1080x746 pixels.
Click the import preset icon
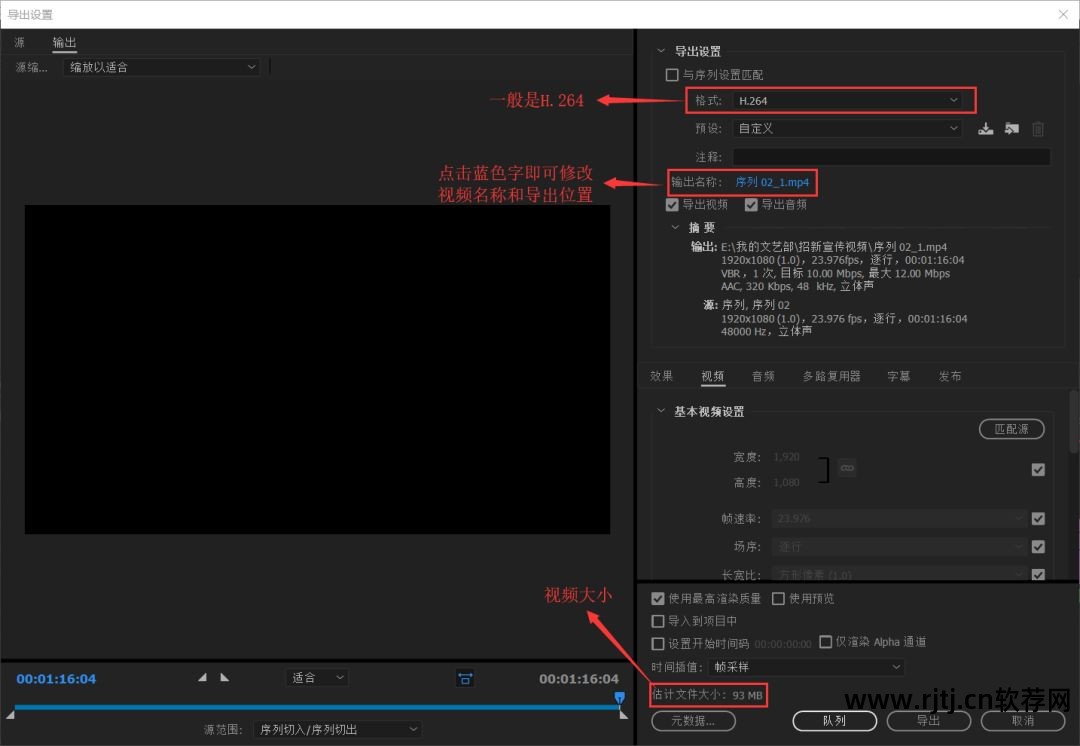[x=1011, y=129]
